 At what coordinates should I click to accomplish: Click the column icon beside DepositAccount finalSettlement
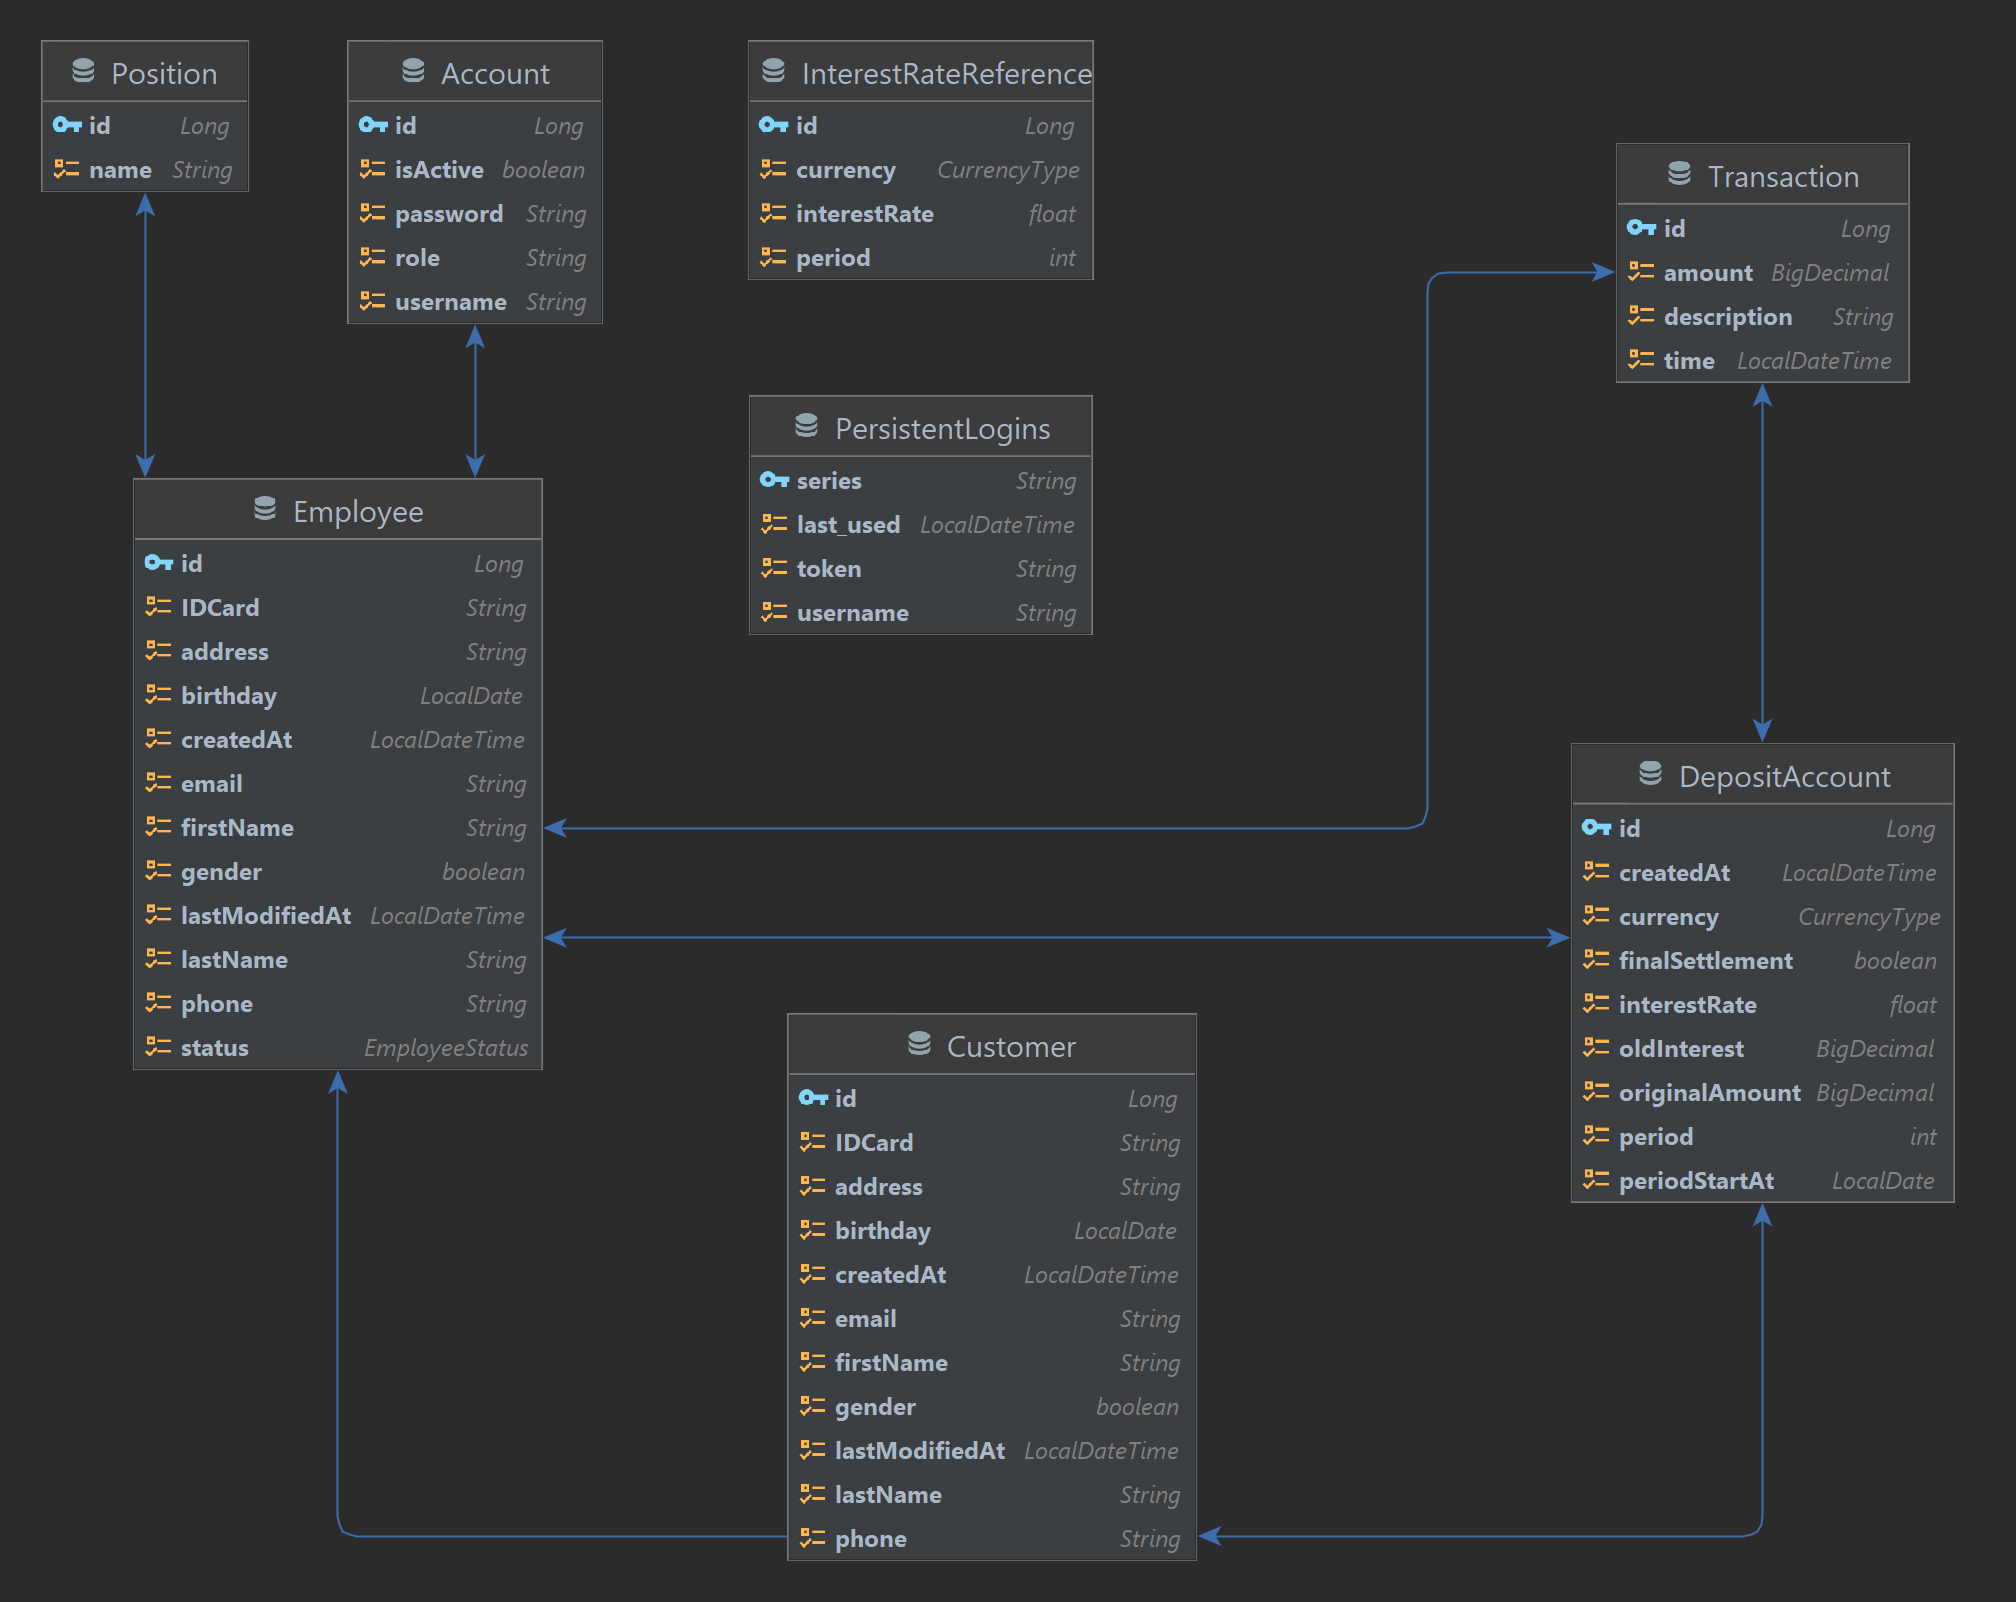click(x=1596, y=960)
